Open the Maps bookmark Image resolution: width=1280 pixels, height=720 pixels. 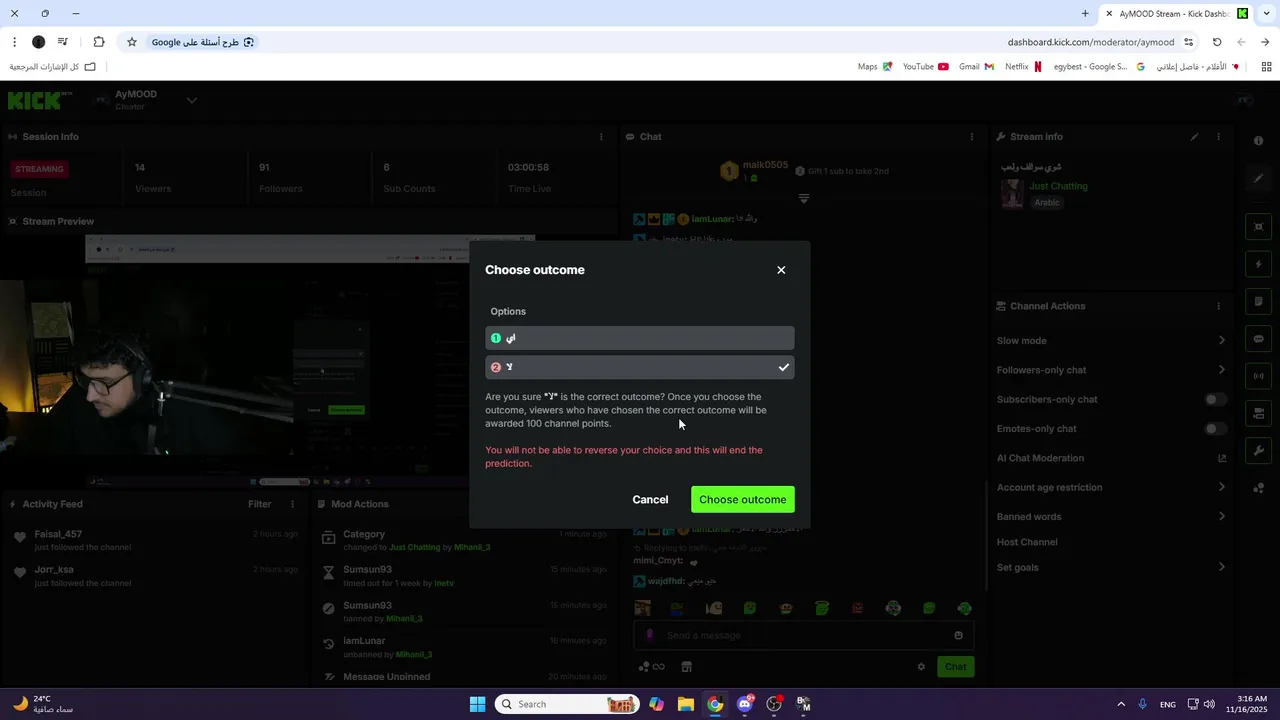pos(875,67)
